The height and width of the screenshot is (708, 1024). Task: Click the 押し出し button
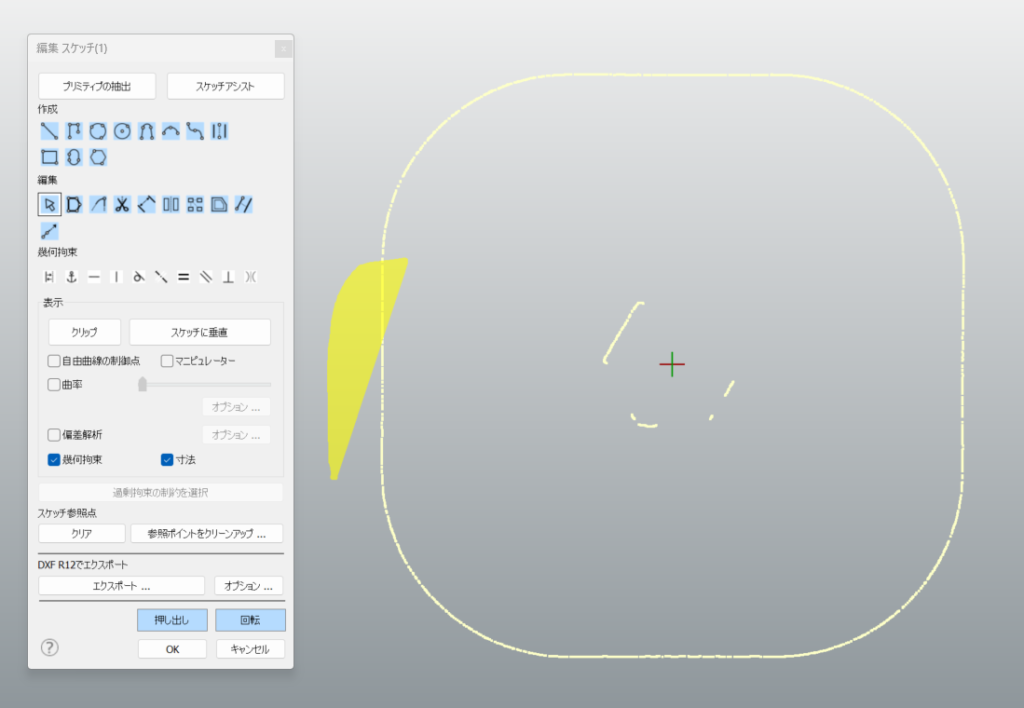pyautogui.click(x=172, y=620)
